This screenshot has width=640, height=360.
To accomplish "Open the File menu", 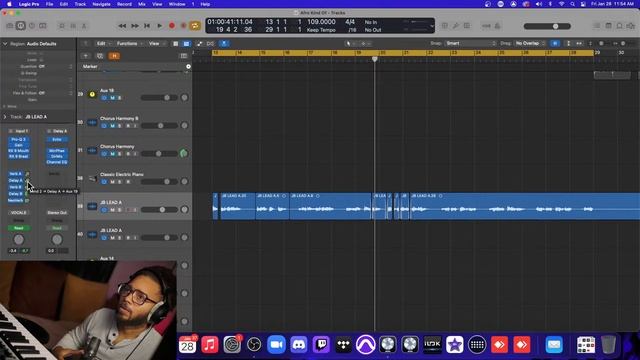I will coord(49,4).
